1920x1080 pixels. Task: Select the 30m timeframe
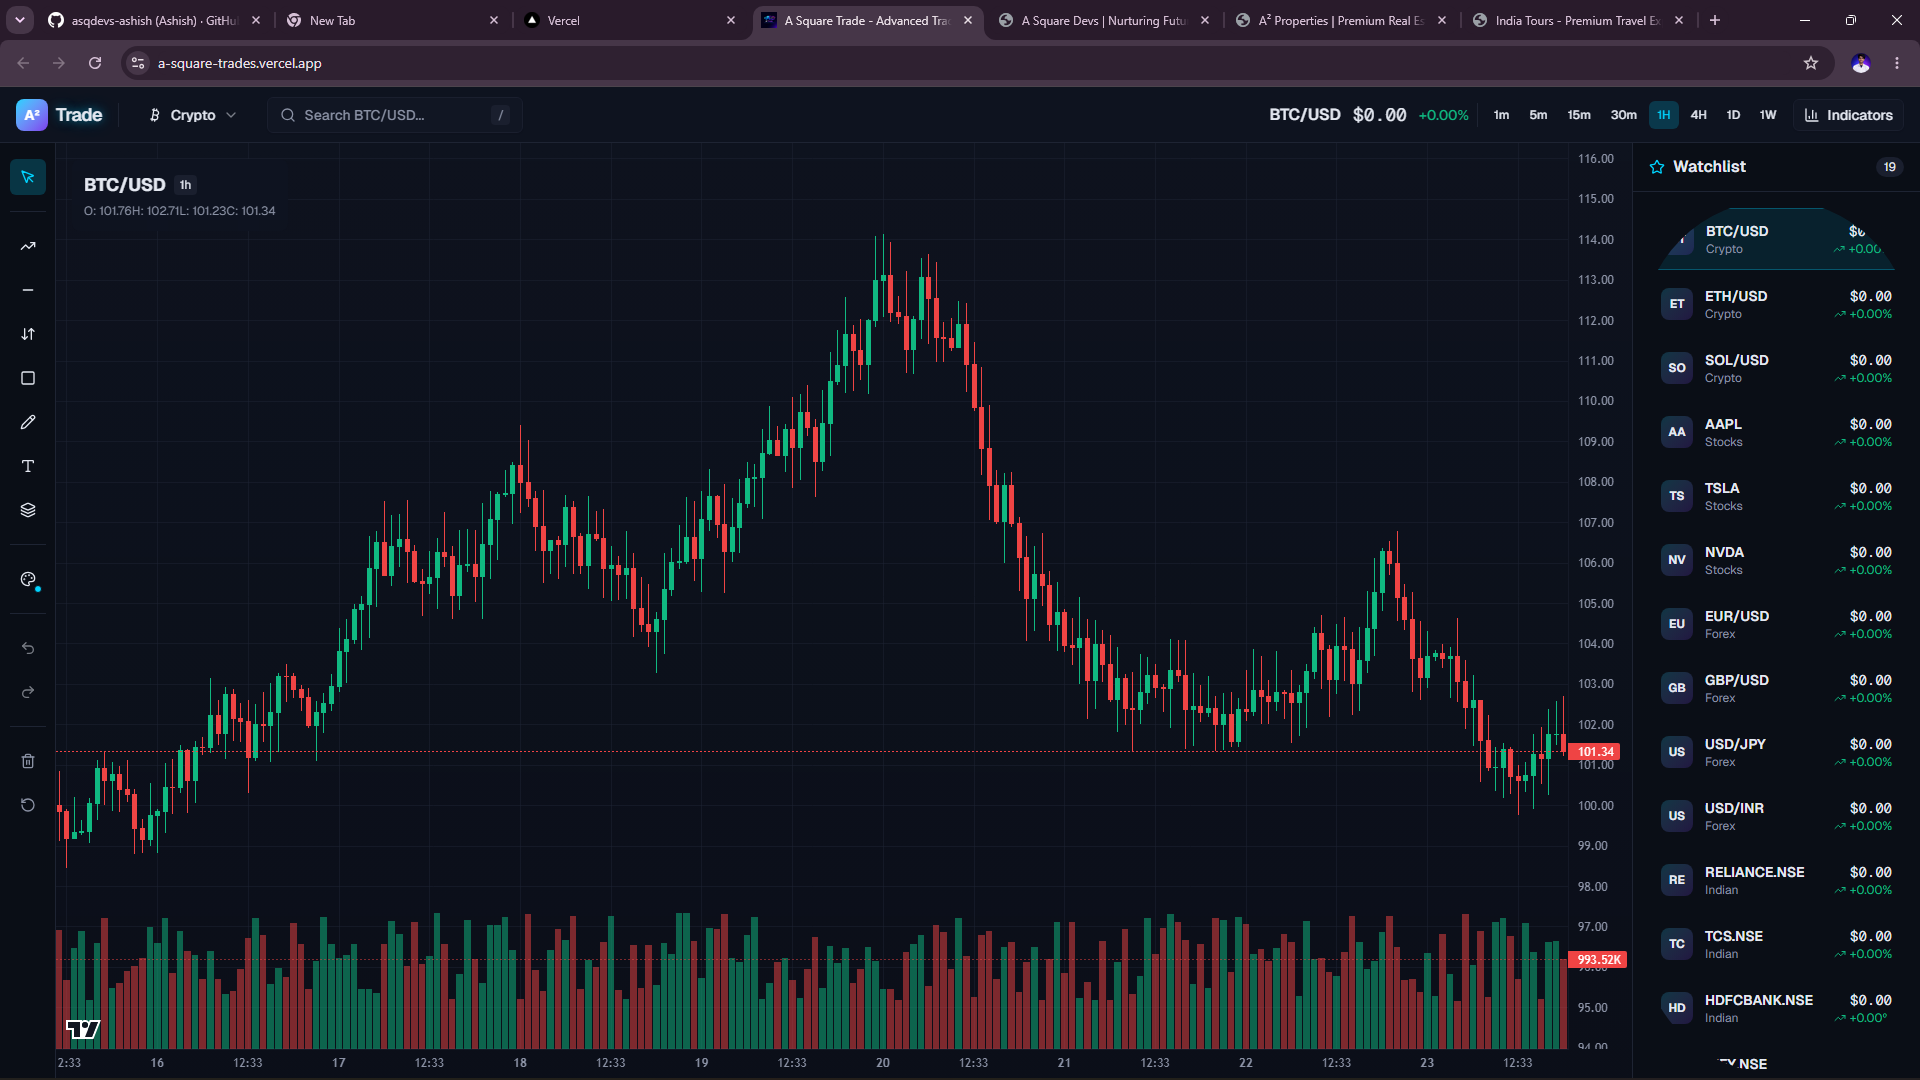pos(1623,115)
